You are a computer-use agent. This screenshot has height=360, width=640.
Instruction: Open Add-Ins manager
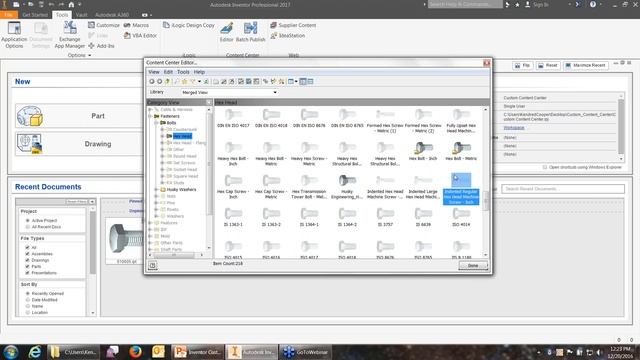pos(101,46)
